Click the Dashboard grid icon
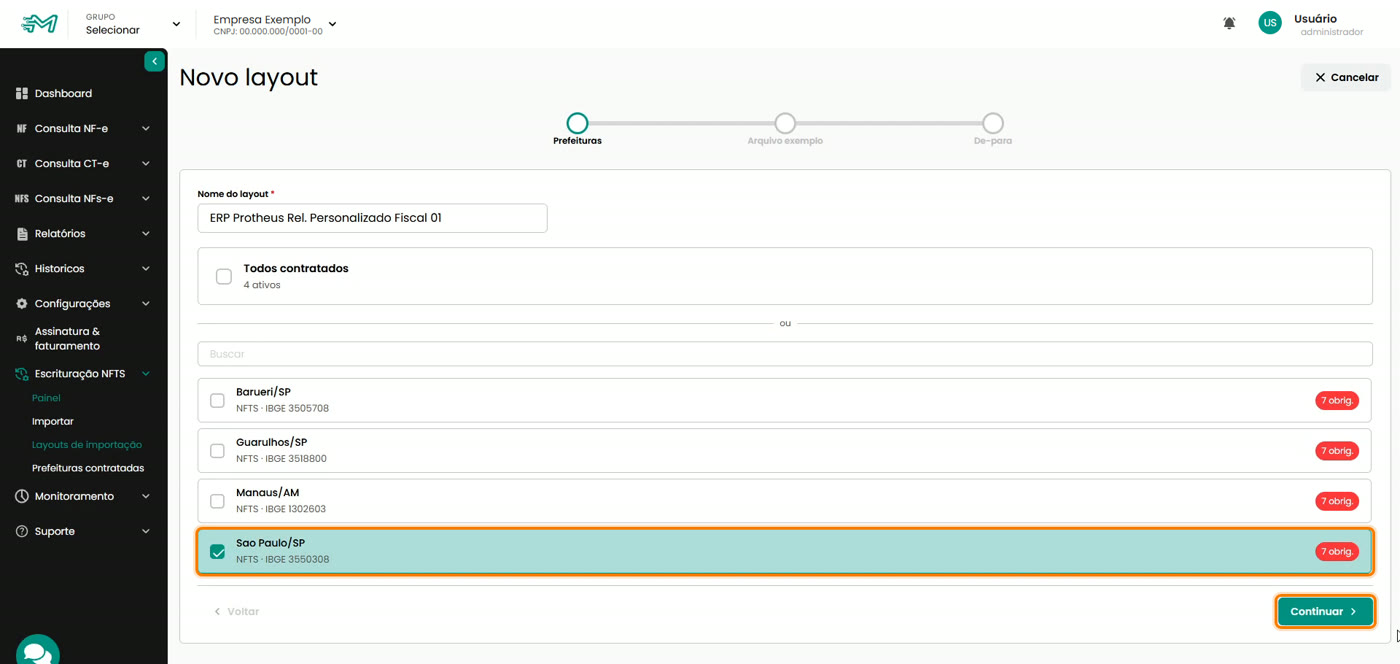Screen dimensions: 1400x664 click(21, 93)
